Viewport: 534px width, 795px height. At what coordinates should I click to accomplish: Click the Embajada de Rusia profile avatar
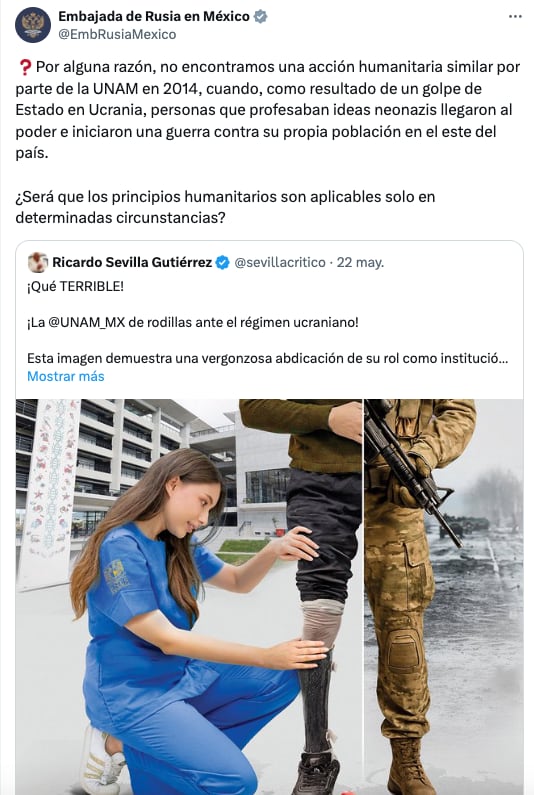33,25
